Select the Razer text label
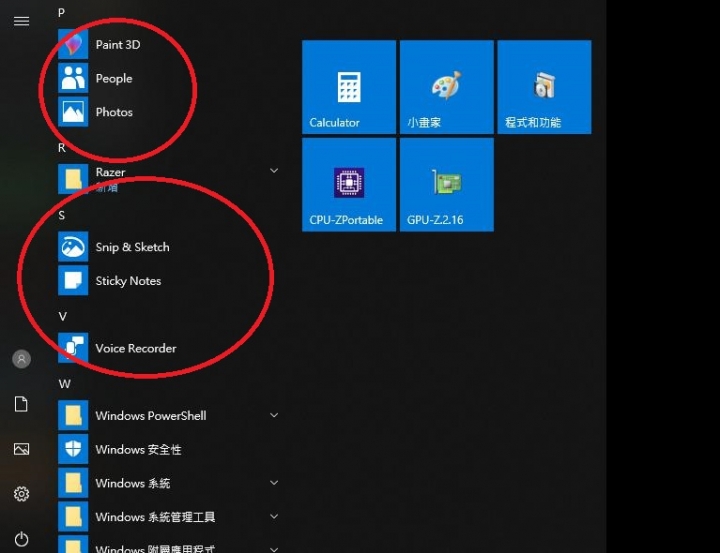This screenshot has width=720, height=553. click(110, 172)
